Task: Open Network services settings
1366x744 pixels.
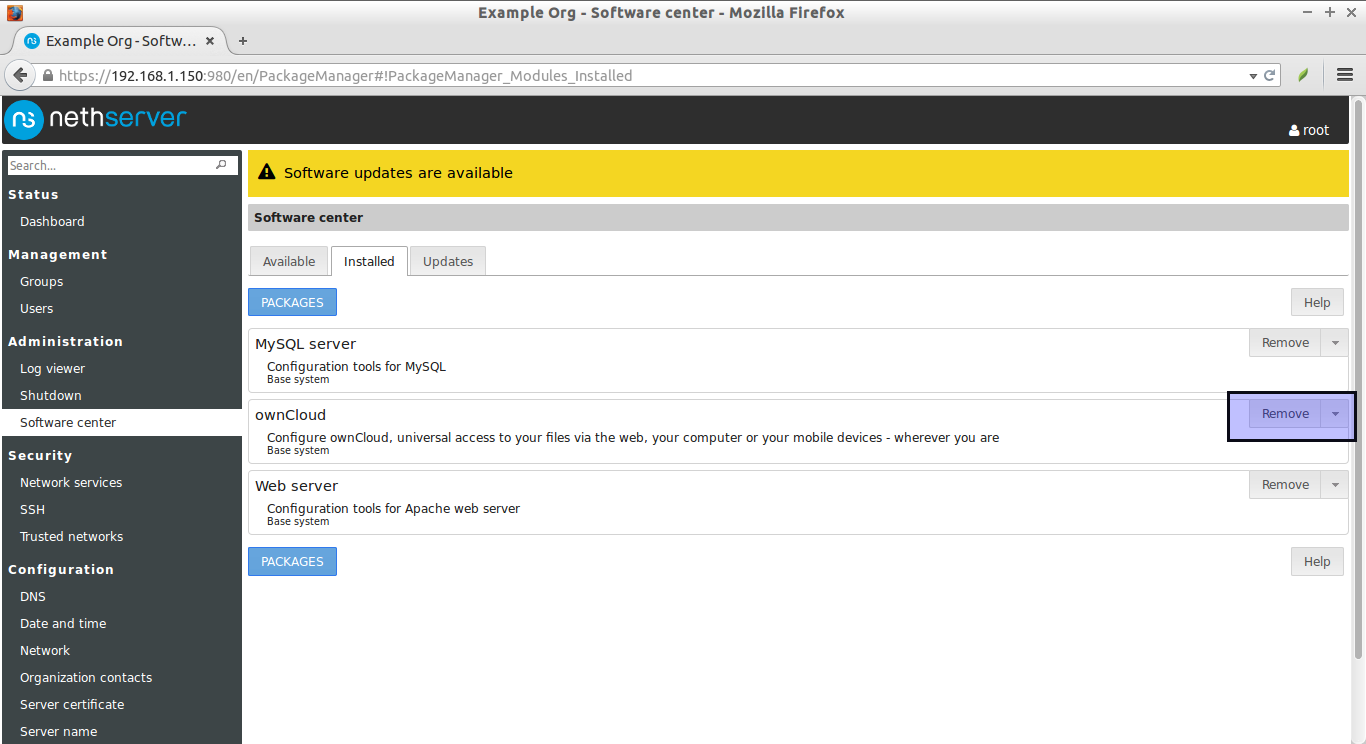Action: 71,483
